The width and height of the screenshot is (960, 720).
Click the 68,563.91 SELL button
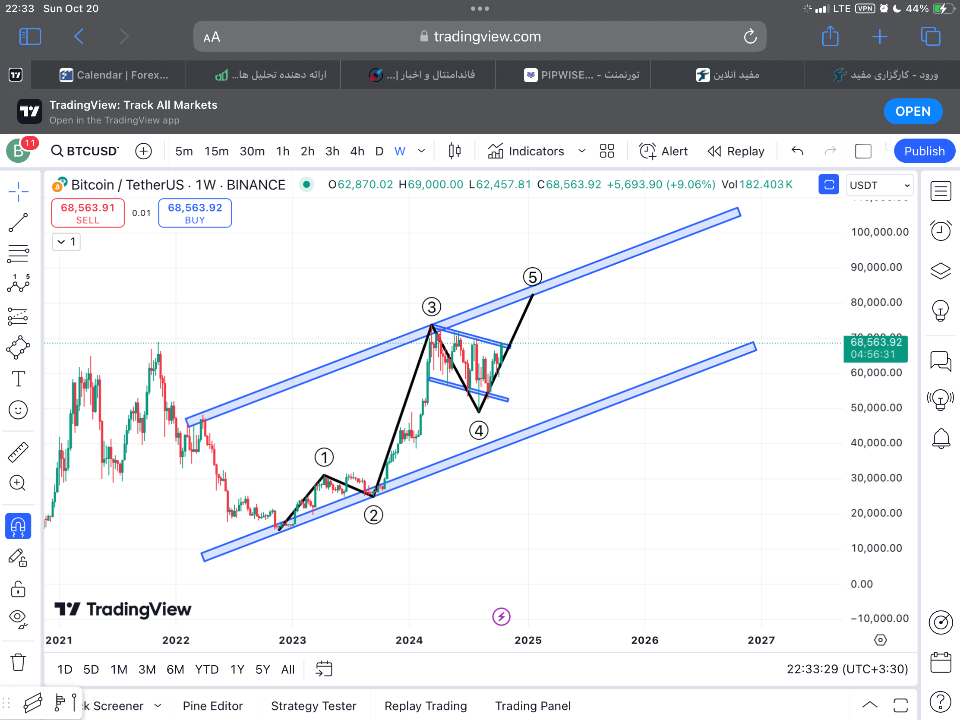(88, 213)
